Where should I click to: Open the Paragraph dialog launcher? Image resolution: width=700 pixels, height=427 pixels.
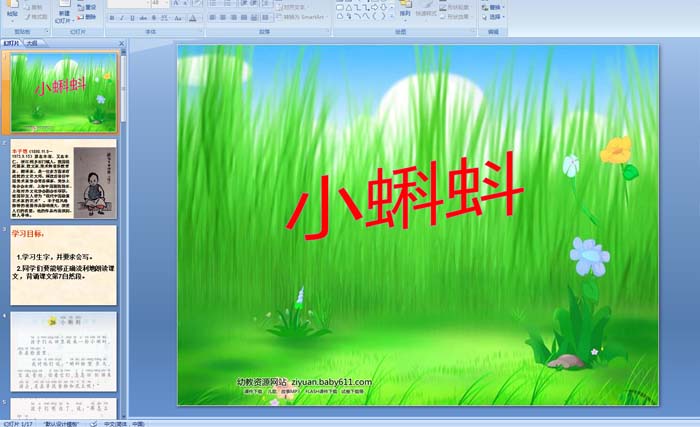(329, 31)
